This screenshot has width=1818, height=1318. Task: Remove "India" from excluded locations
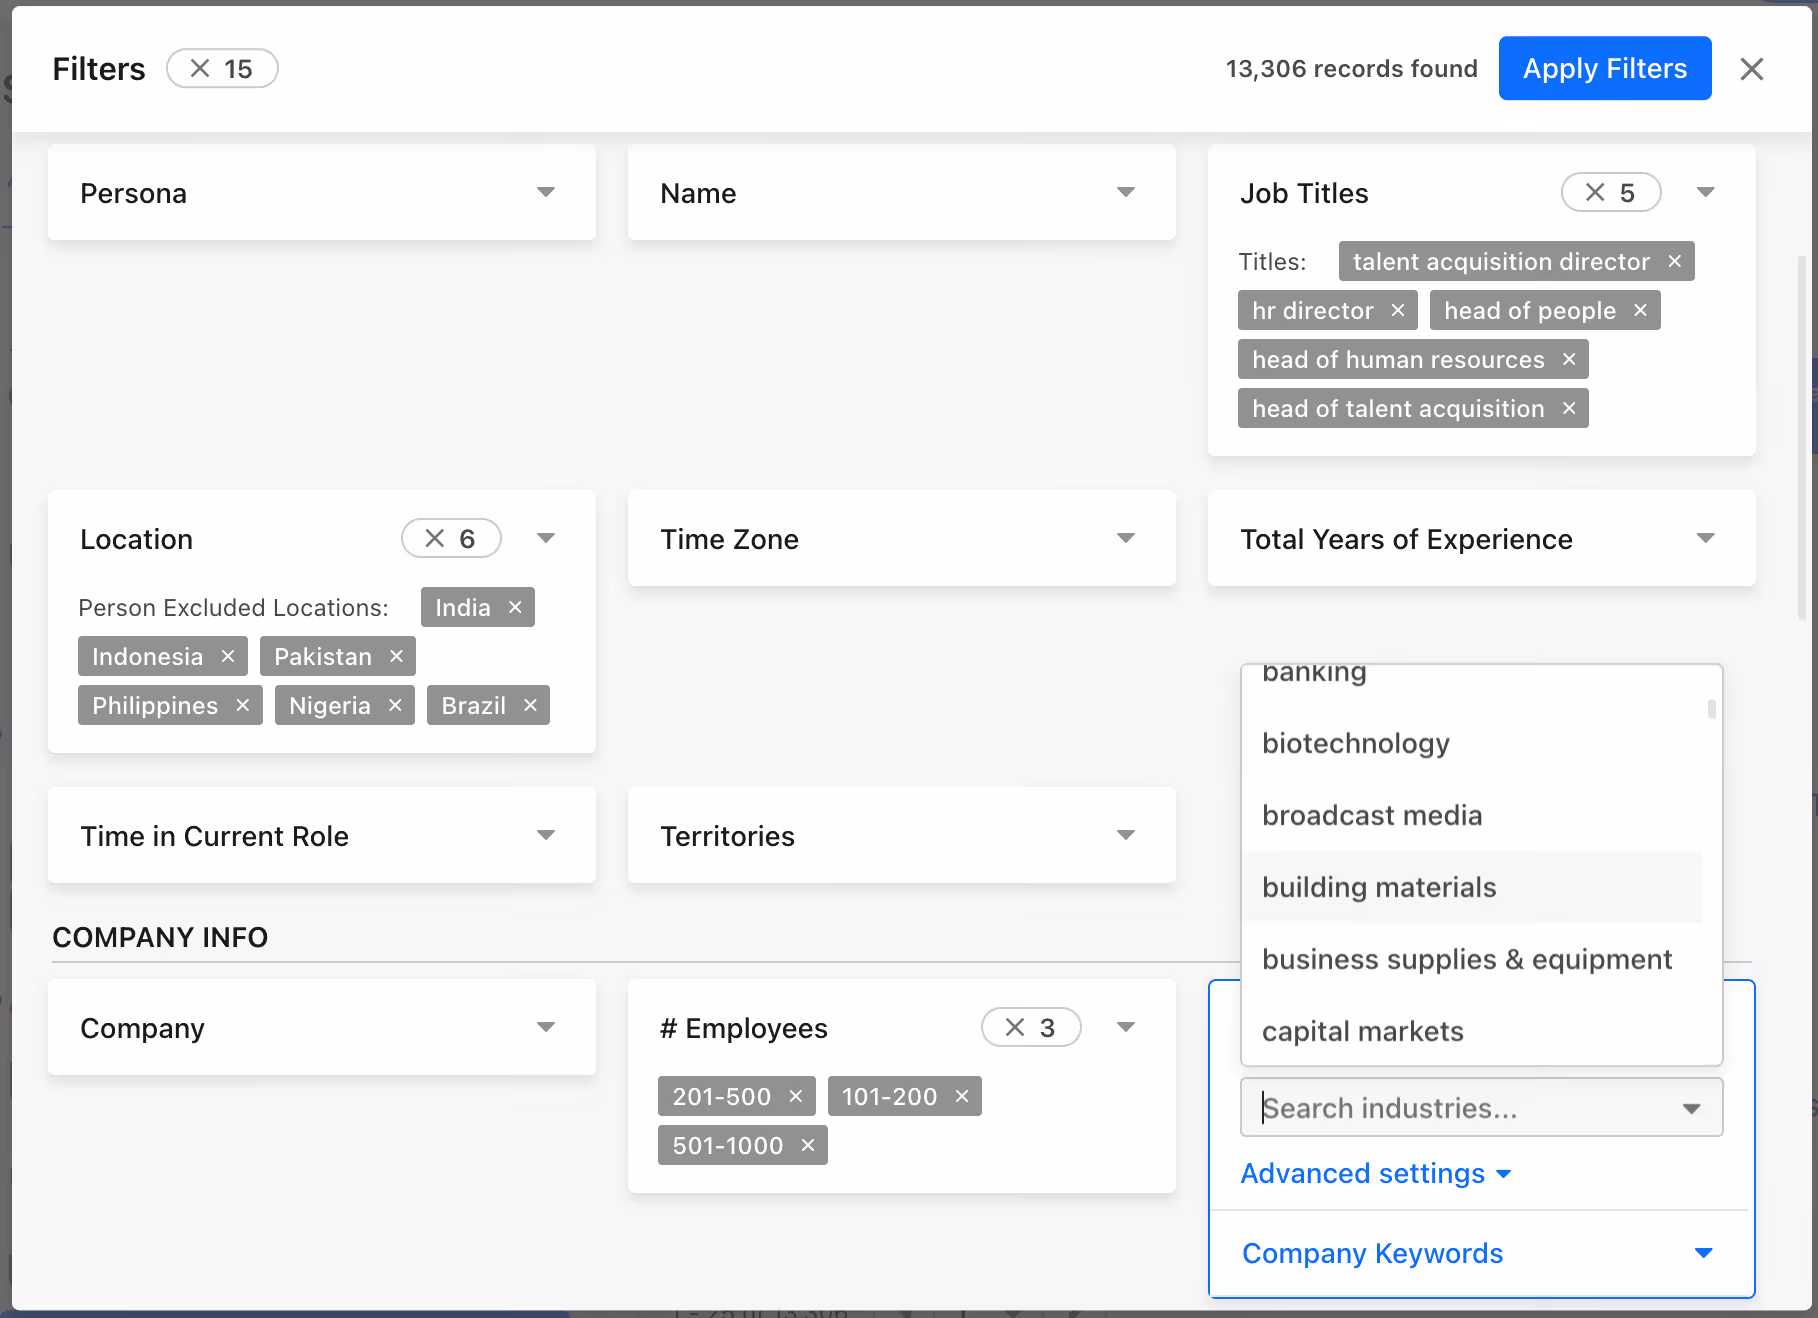[x=515, y=607]
